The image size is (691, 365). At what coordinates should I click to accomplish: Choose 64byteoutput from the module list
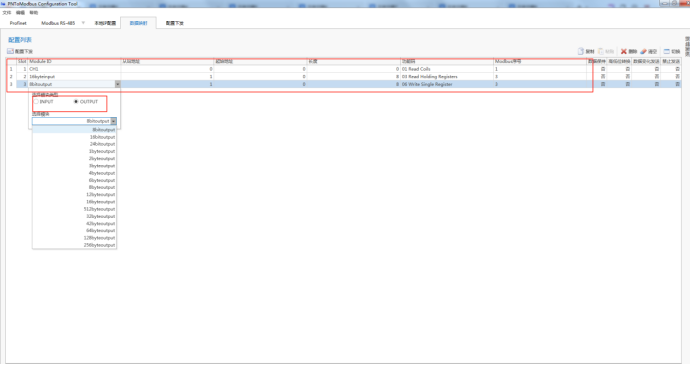tap(74, 231)
